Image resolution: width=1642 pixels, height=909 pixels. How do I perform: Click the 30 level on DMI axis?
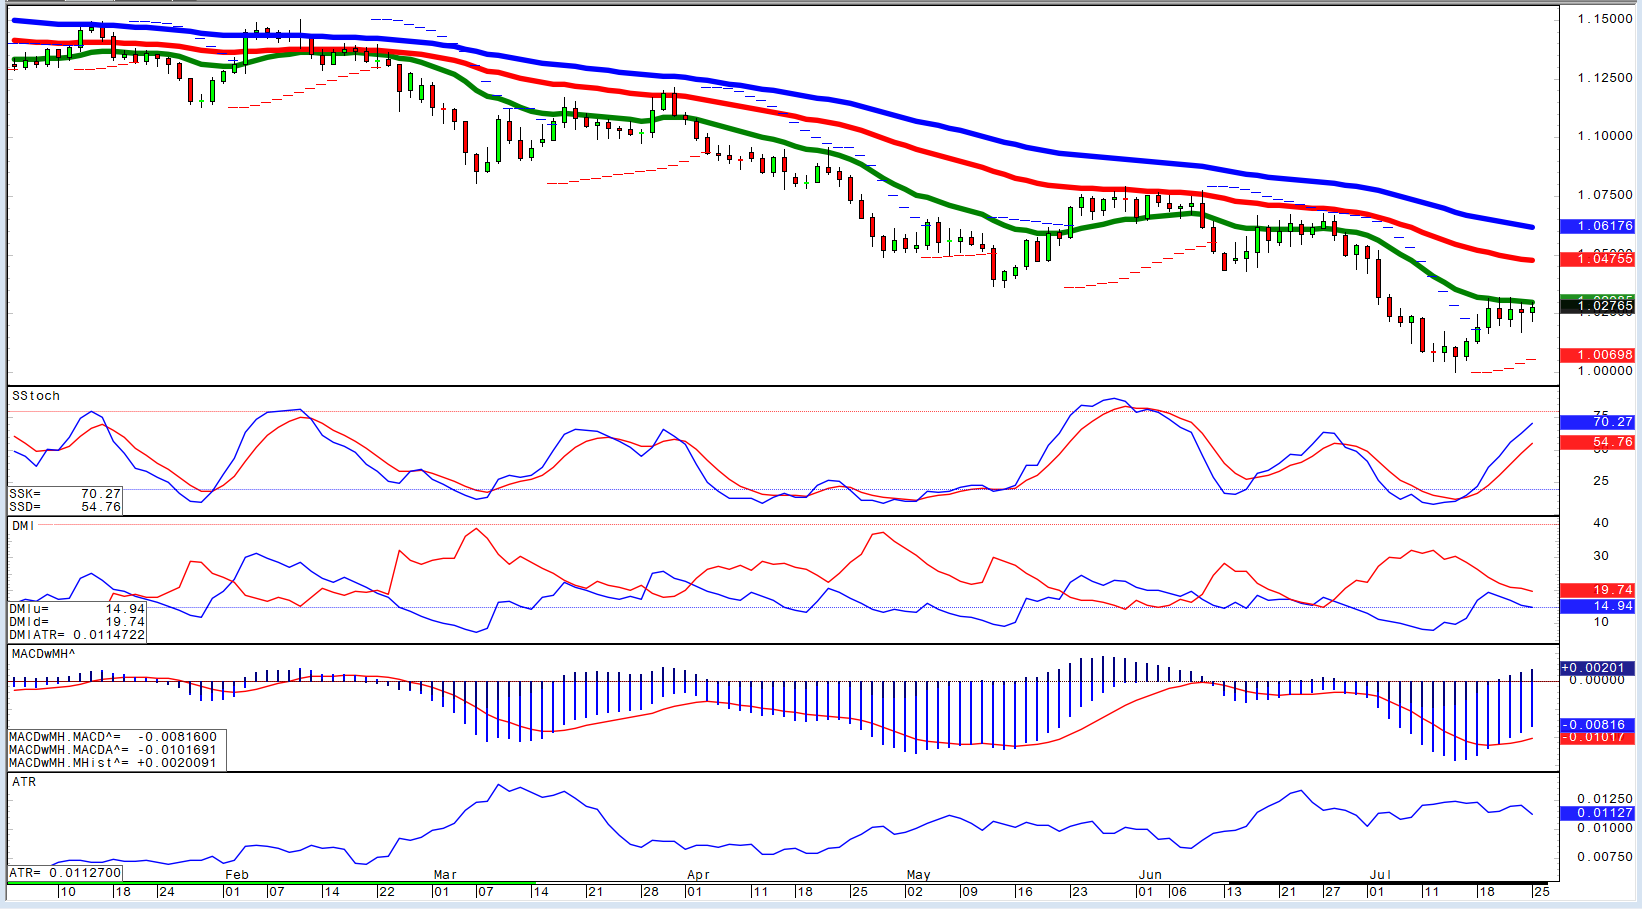(x=1601, y=556)
